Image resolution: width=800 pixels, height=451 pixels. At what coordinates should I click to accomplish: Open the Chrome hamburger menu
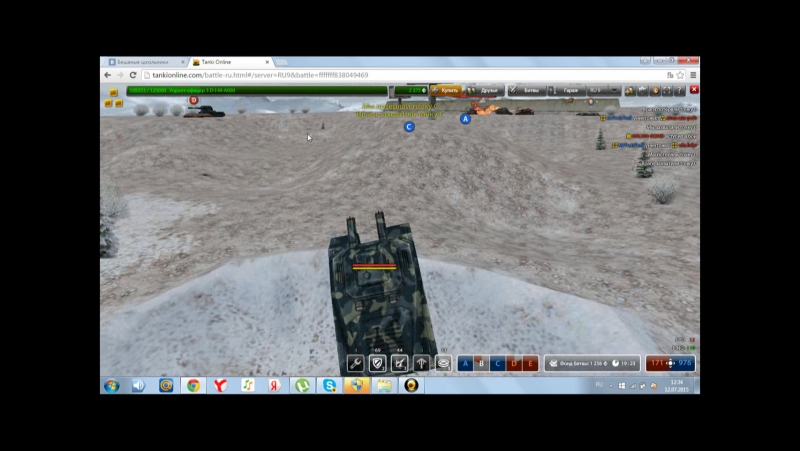pos(693,75)
